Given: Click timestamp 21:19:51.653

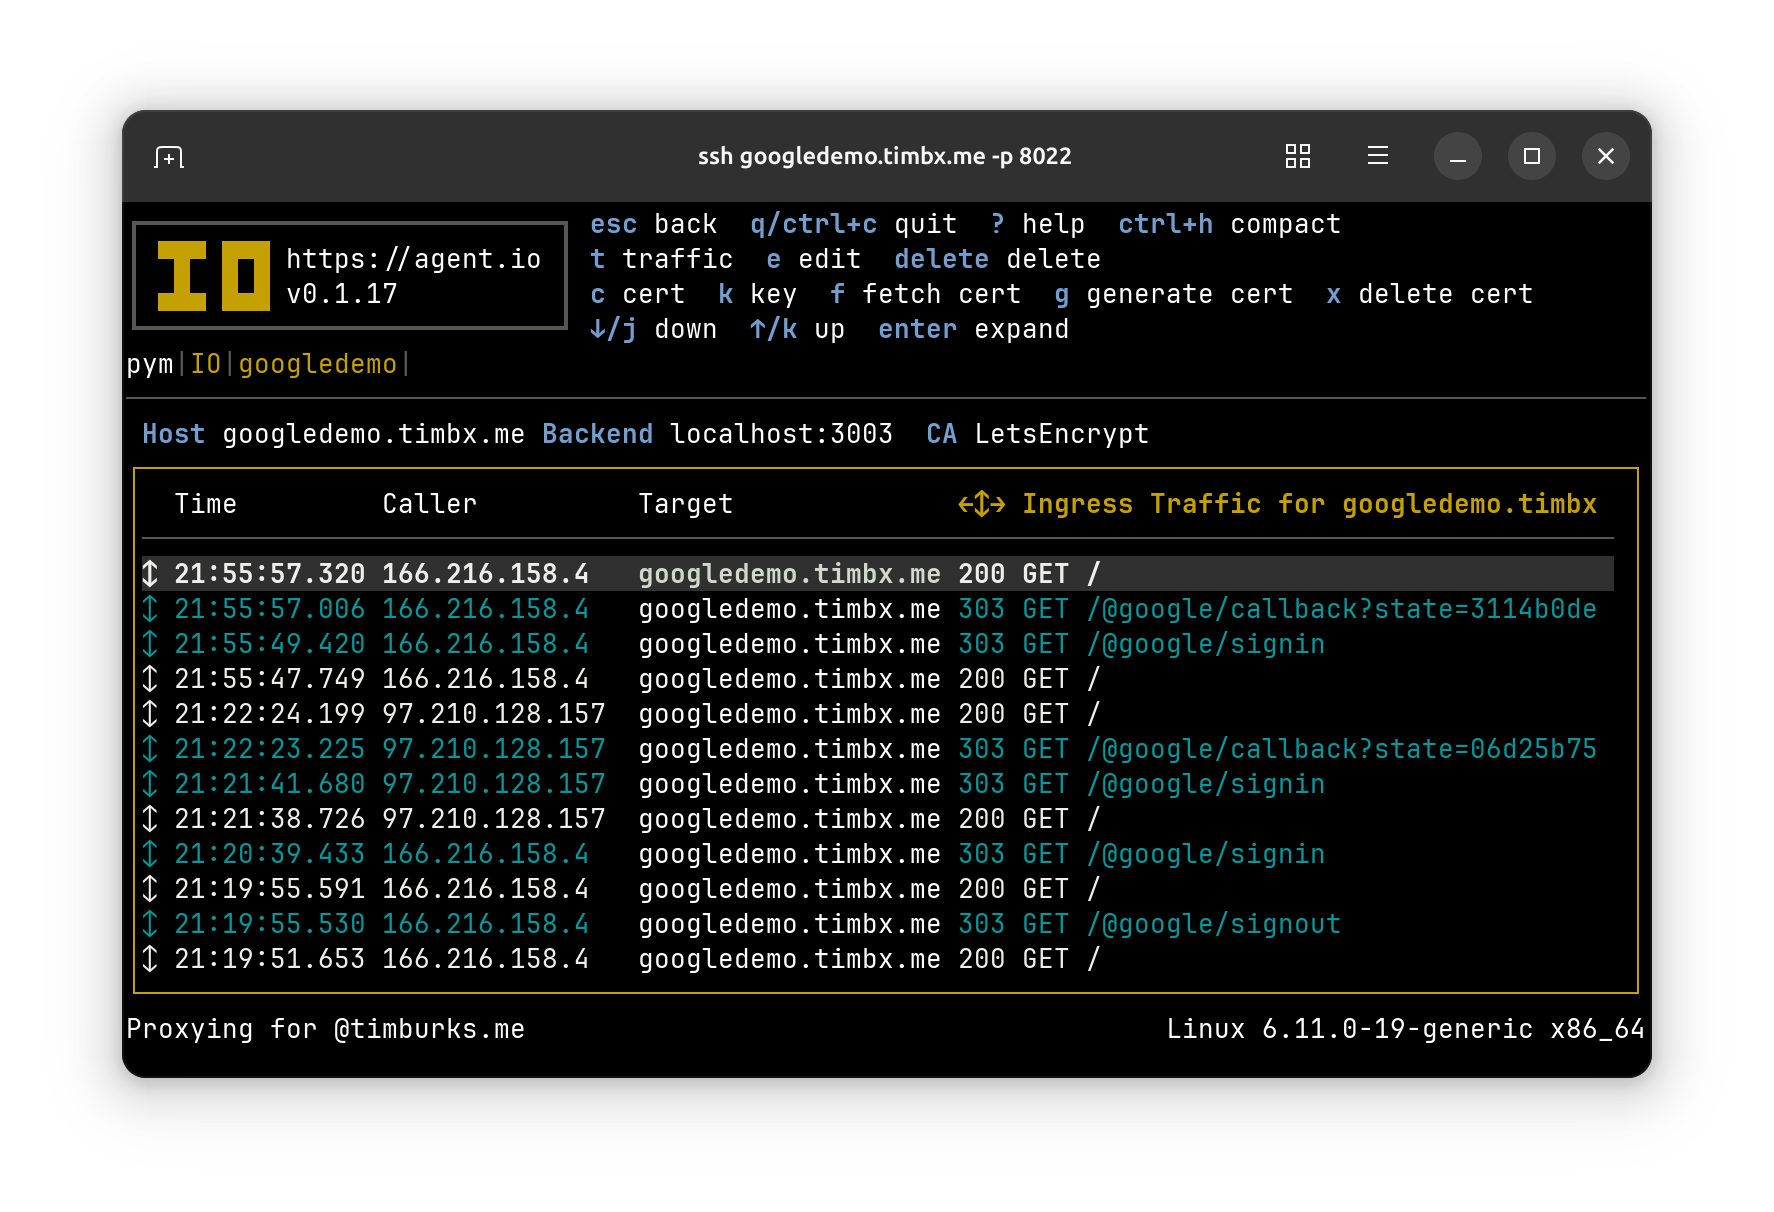Looking at the screenshot, I should click(270, 959).
